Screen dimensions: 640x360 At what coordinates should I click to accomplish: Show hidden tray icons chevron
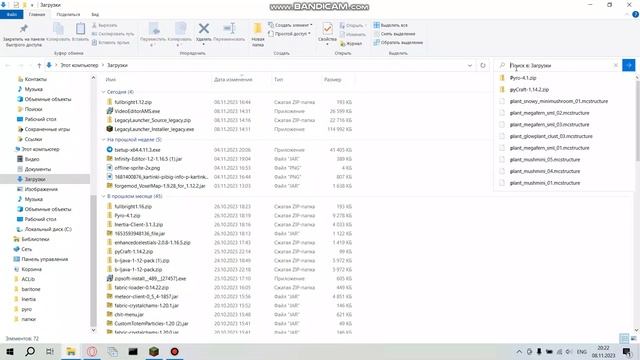pyautogui.click(x=519, y=351)
